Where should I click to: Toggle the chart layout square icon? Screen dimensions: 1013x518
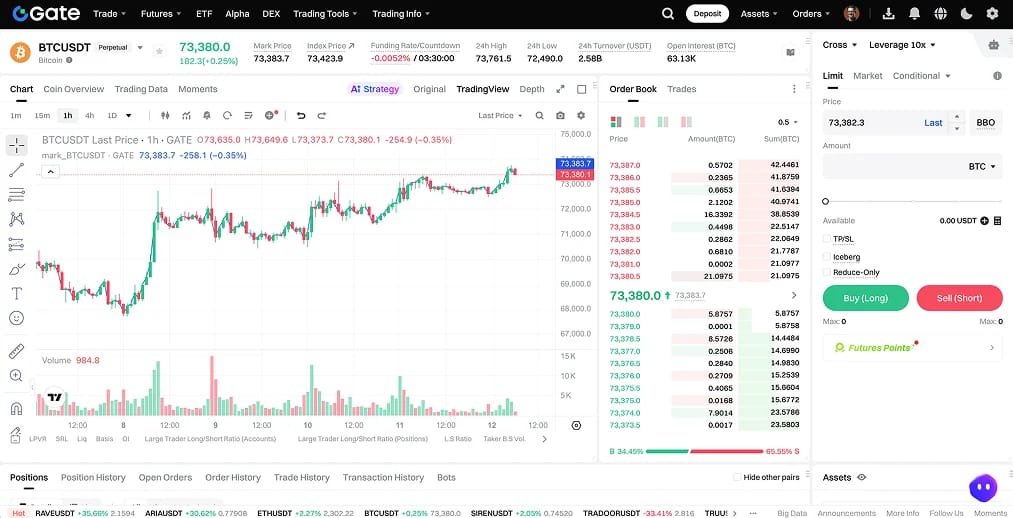[581, 89]
